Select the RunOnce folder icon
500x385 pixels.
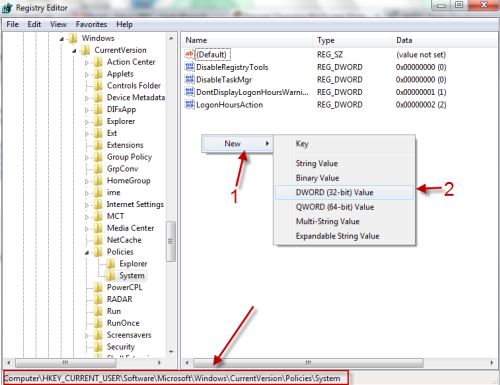[98, 323]
